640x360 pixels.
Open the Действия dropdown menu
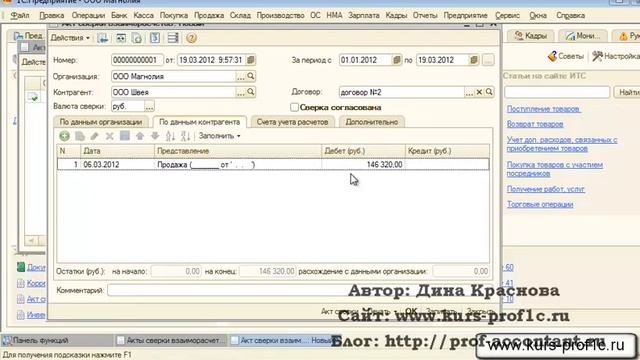70,38
